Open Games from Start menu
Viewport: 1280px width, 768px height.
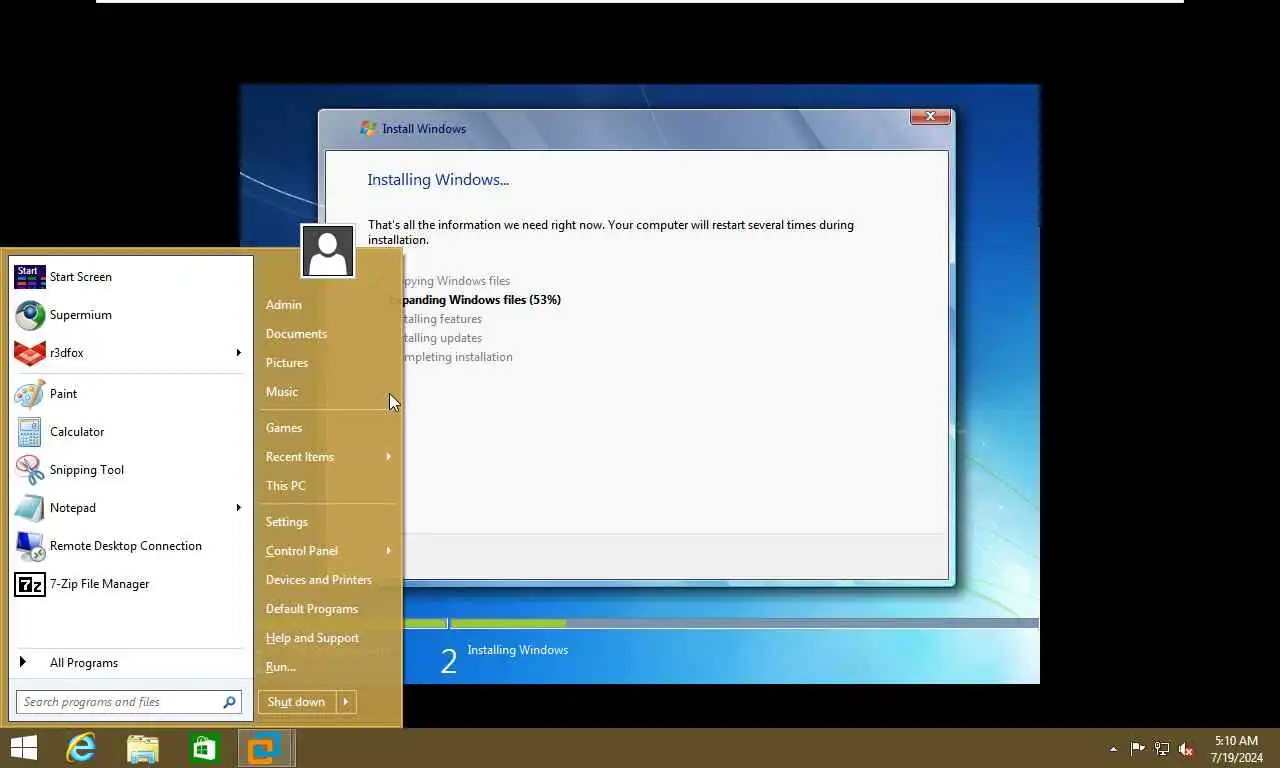(x=284, y=428)
